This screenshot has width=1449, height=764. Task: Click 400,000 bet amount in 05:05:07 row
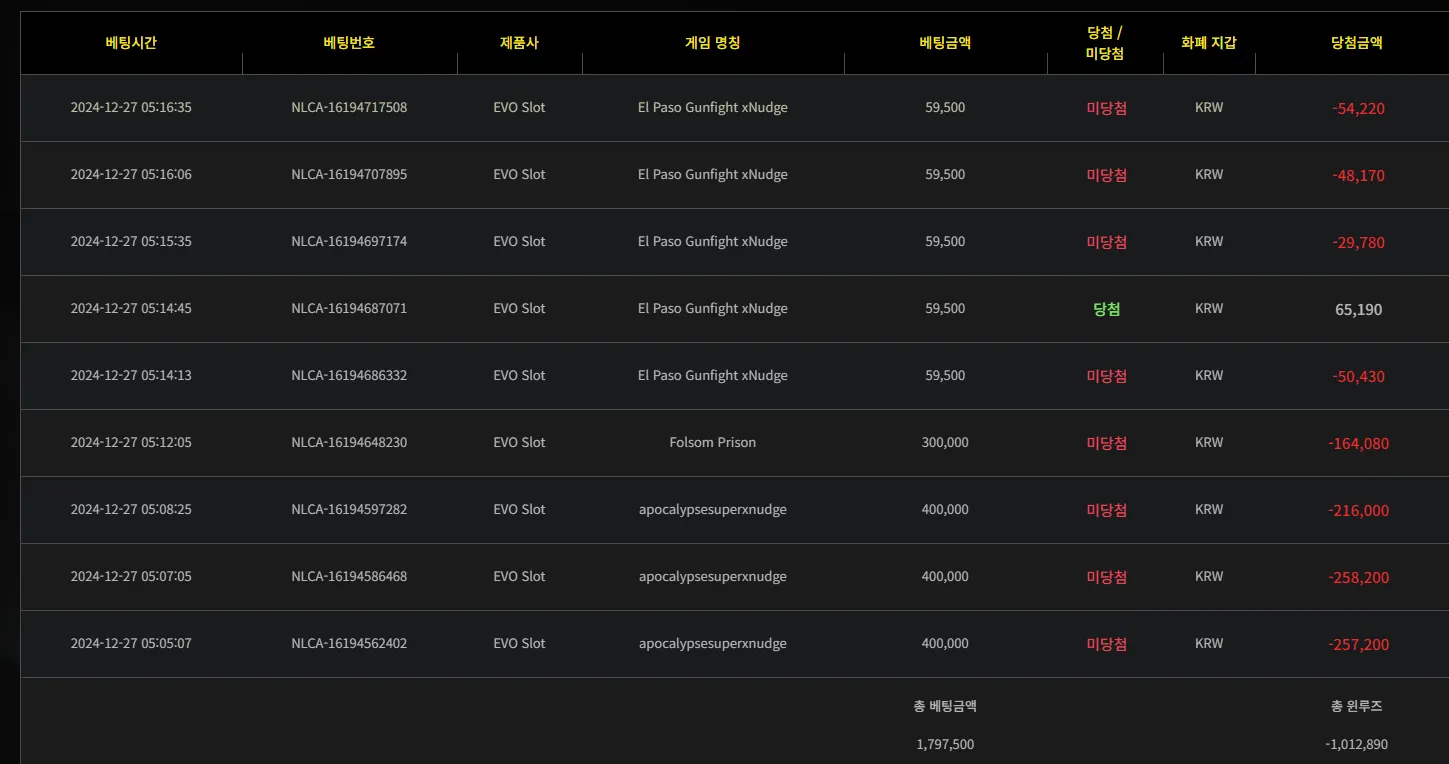[945, 644]
